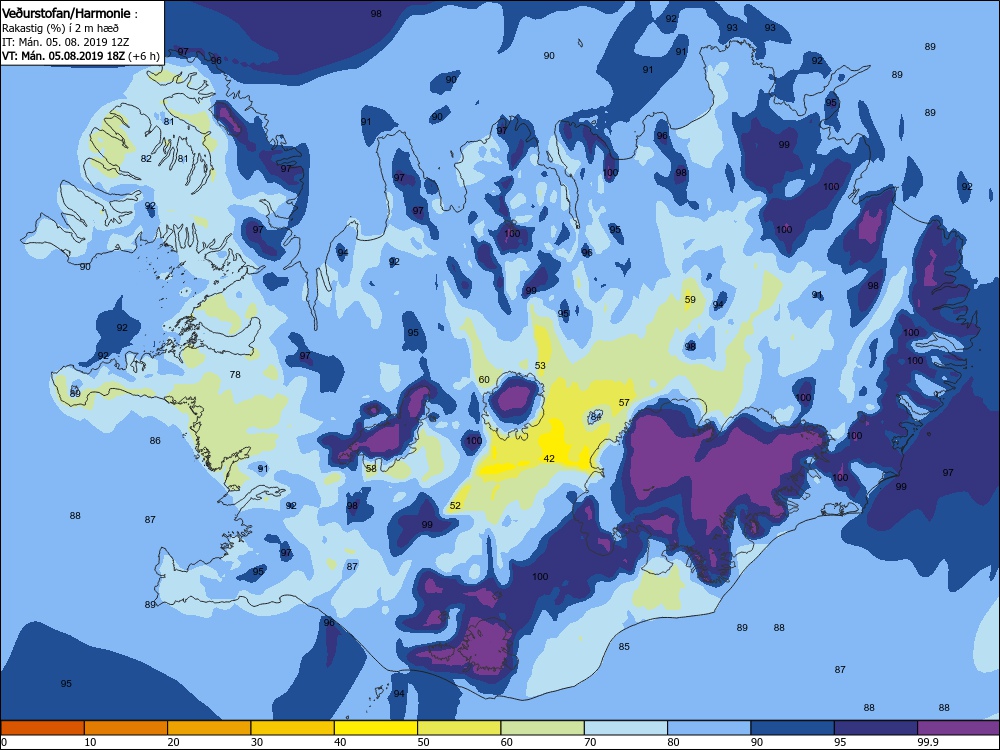Click the humidity value 42 on the map
The height and width of the screenshot is (750, 1000).
pos(549,459)
